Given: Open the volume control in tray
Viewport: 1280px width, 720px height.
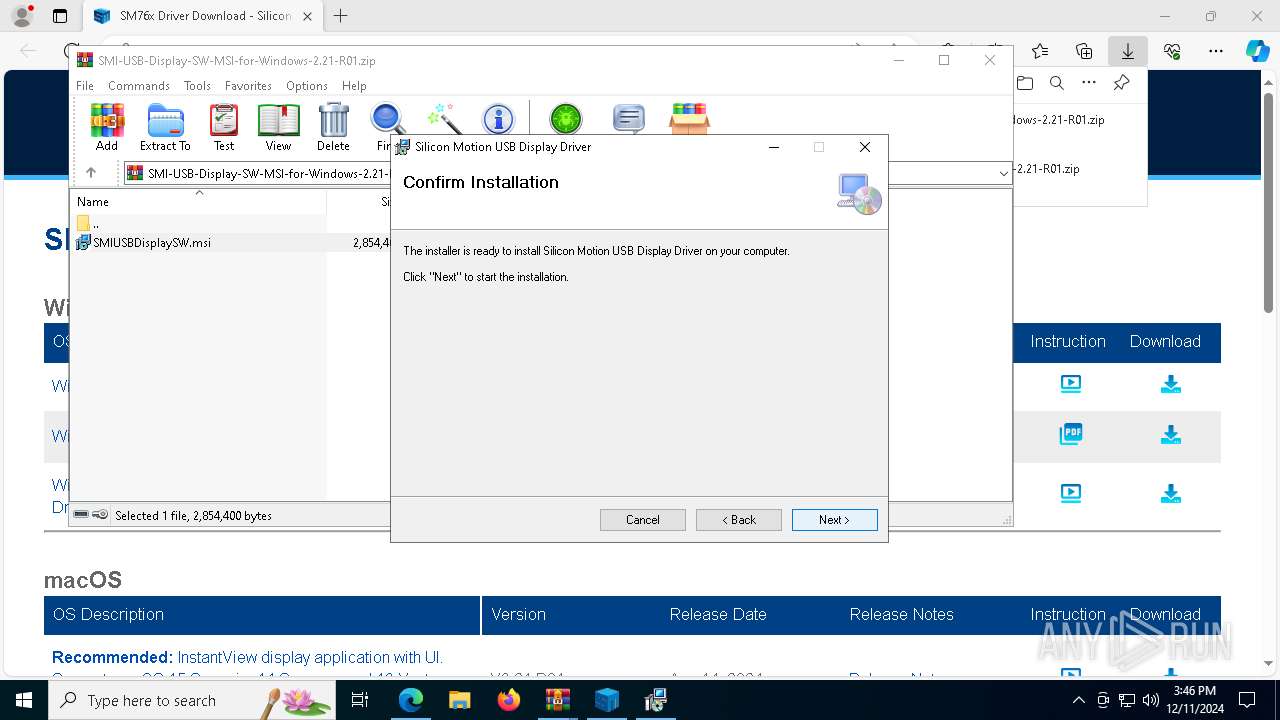Looking at the screenshot, I should (x=1151, y=700).
